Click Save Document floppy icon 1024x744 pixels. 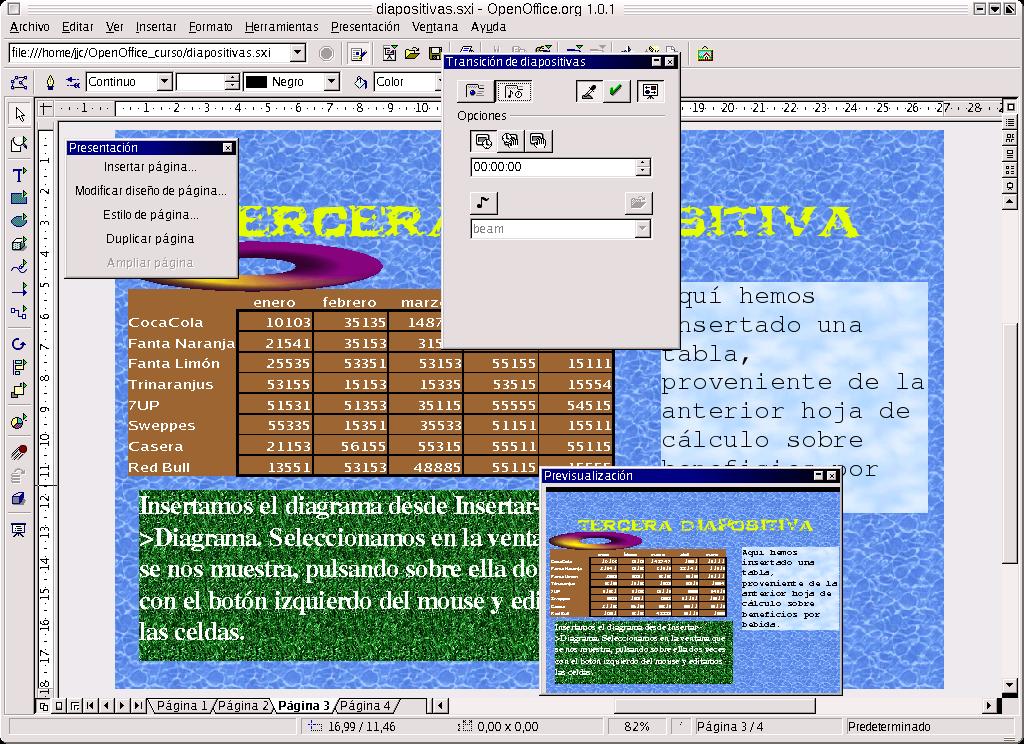pos(434,54)
